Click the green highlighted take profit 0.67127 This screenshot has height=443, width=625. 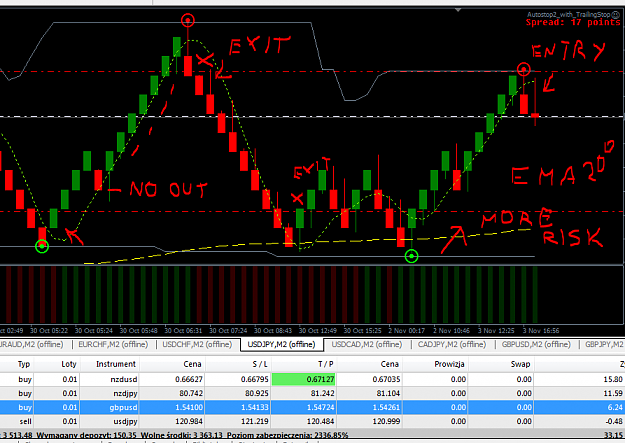pos(304,379)
